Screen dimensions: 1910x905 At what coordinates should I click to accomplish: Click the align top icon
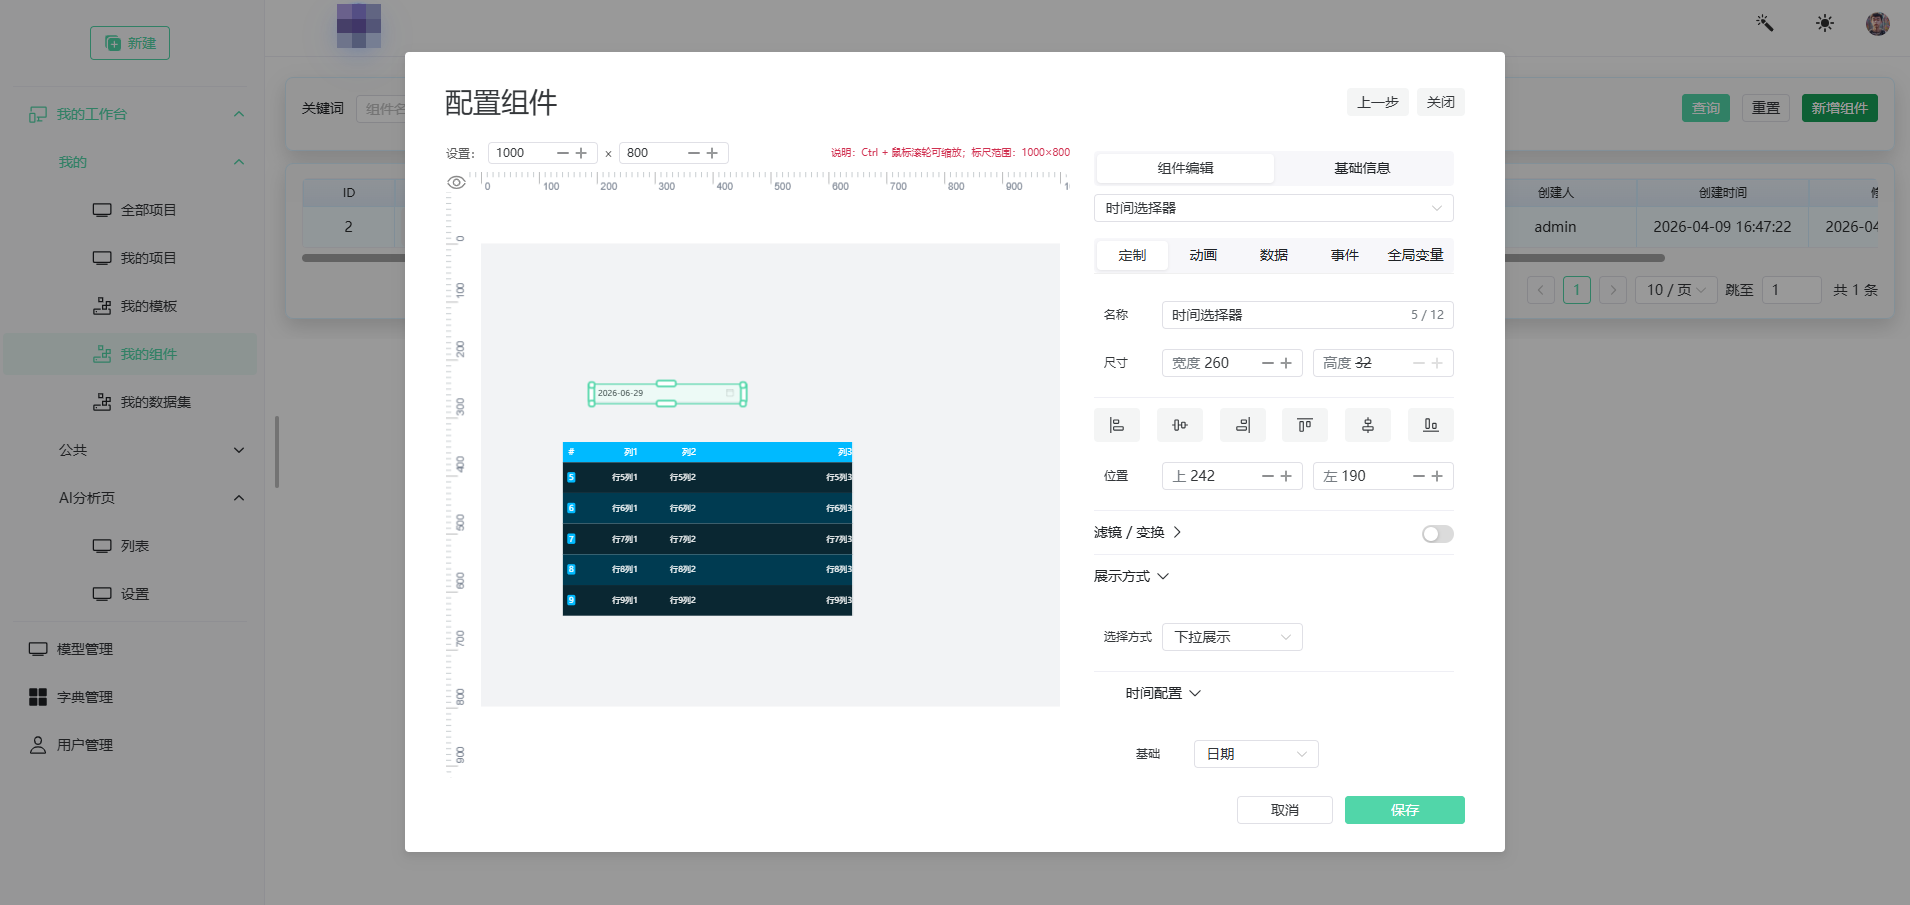(x=1305, y=425)
